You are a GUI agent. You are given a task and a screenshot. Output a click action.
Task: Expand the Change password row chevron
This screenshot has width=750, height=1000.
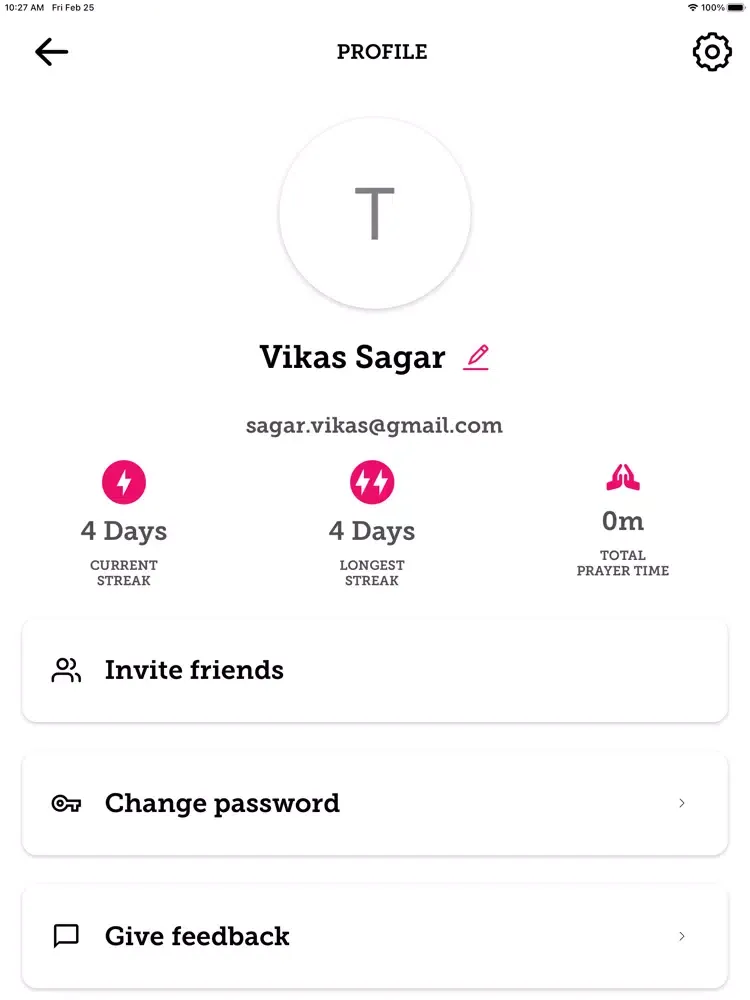[x=682, y=803]
